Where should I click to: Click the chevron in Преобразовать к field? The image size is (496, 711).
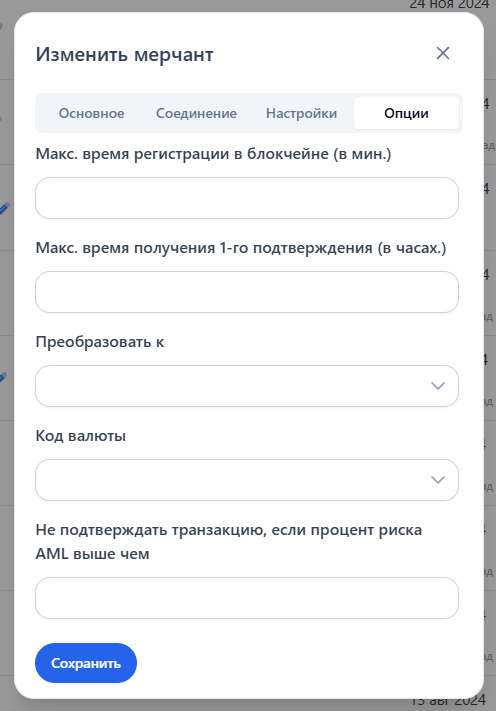click(438, 386)
